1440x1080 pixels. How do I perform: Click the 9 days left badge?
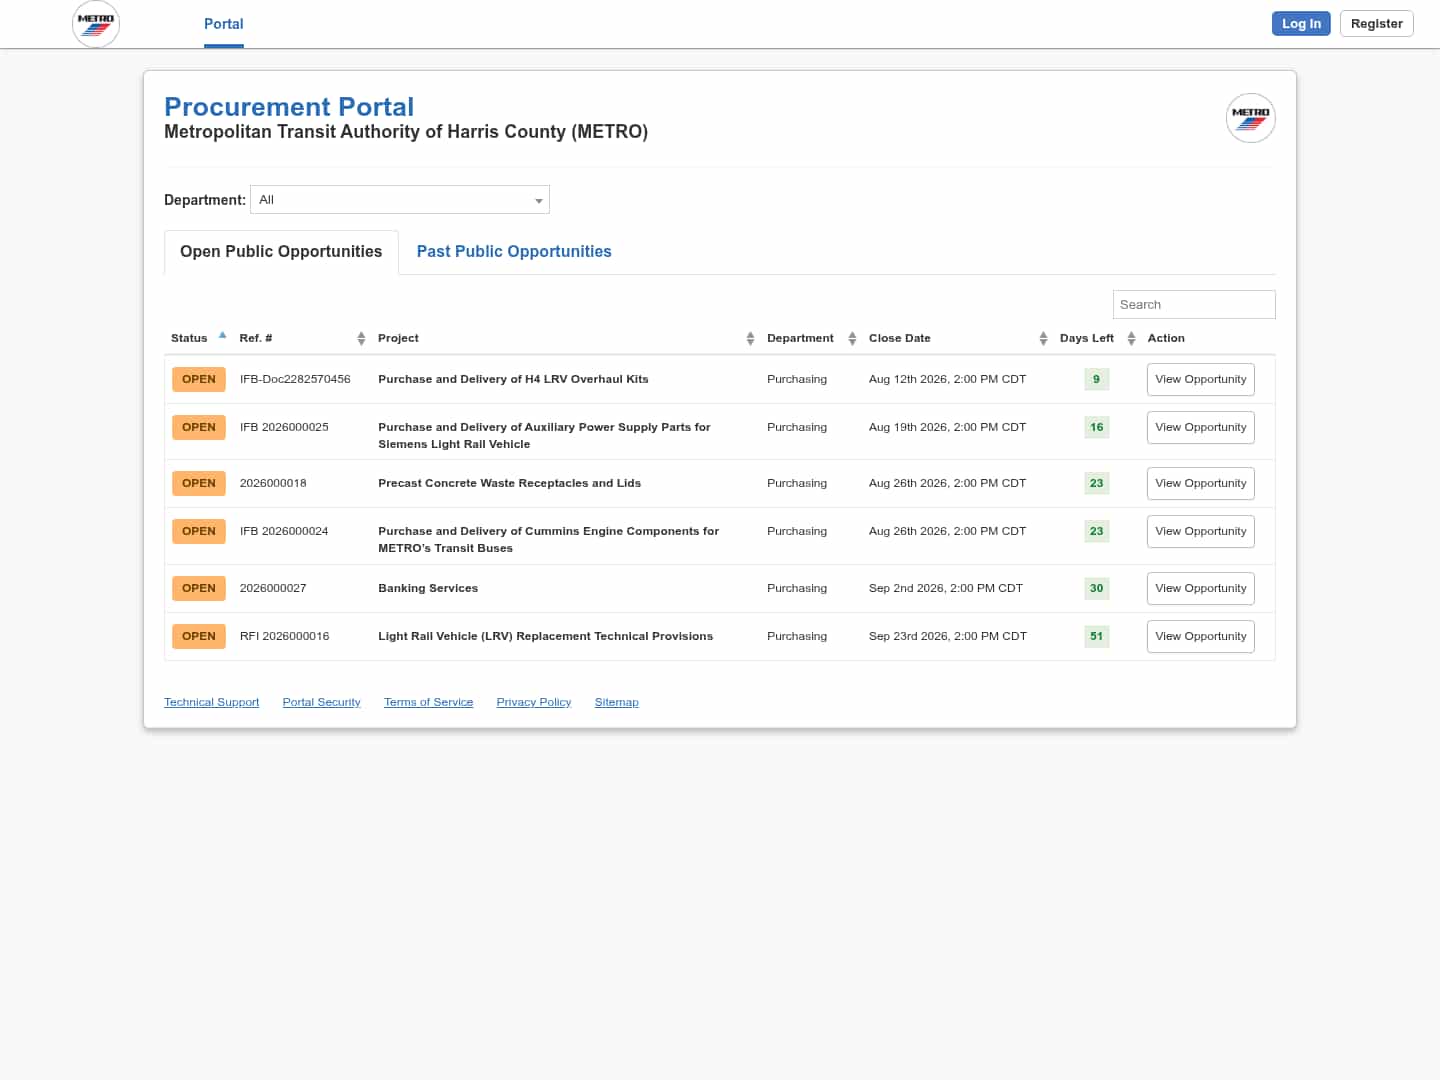(x=1097, y=380)
